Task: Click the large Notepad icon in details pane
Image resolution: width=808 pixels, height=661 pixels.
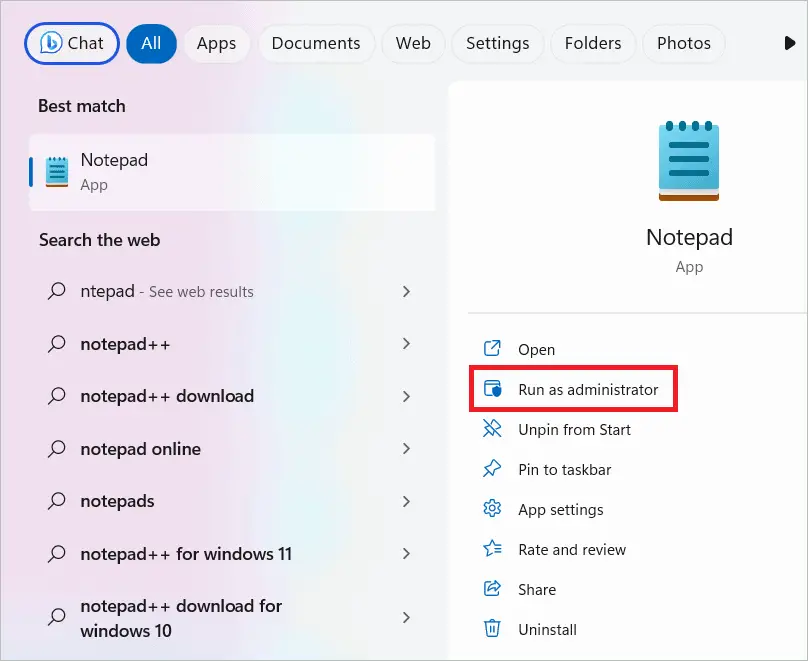Action: pyautogui.click(x=689, y=161)
